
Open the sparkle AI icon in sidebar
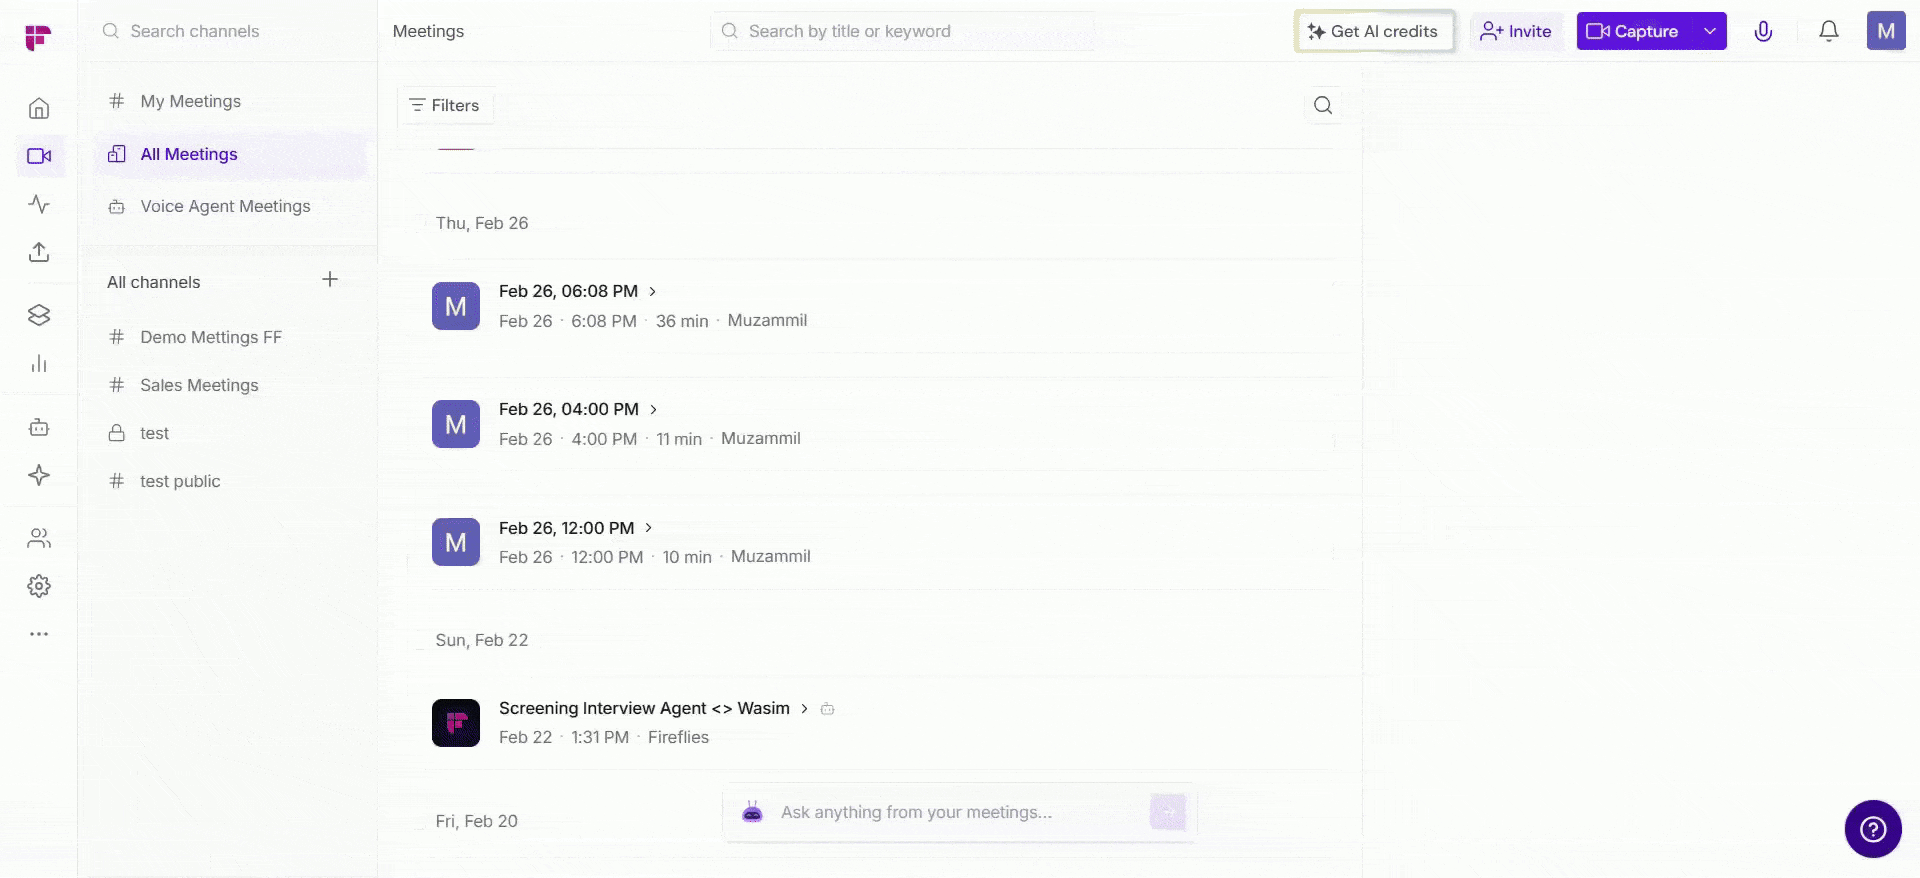(39, 475)
